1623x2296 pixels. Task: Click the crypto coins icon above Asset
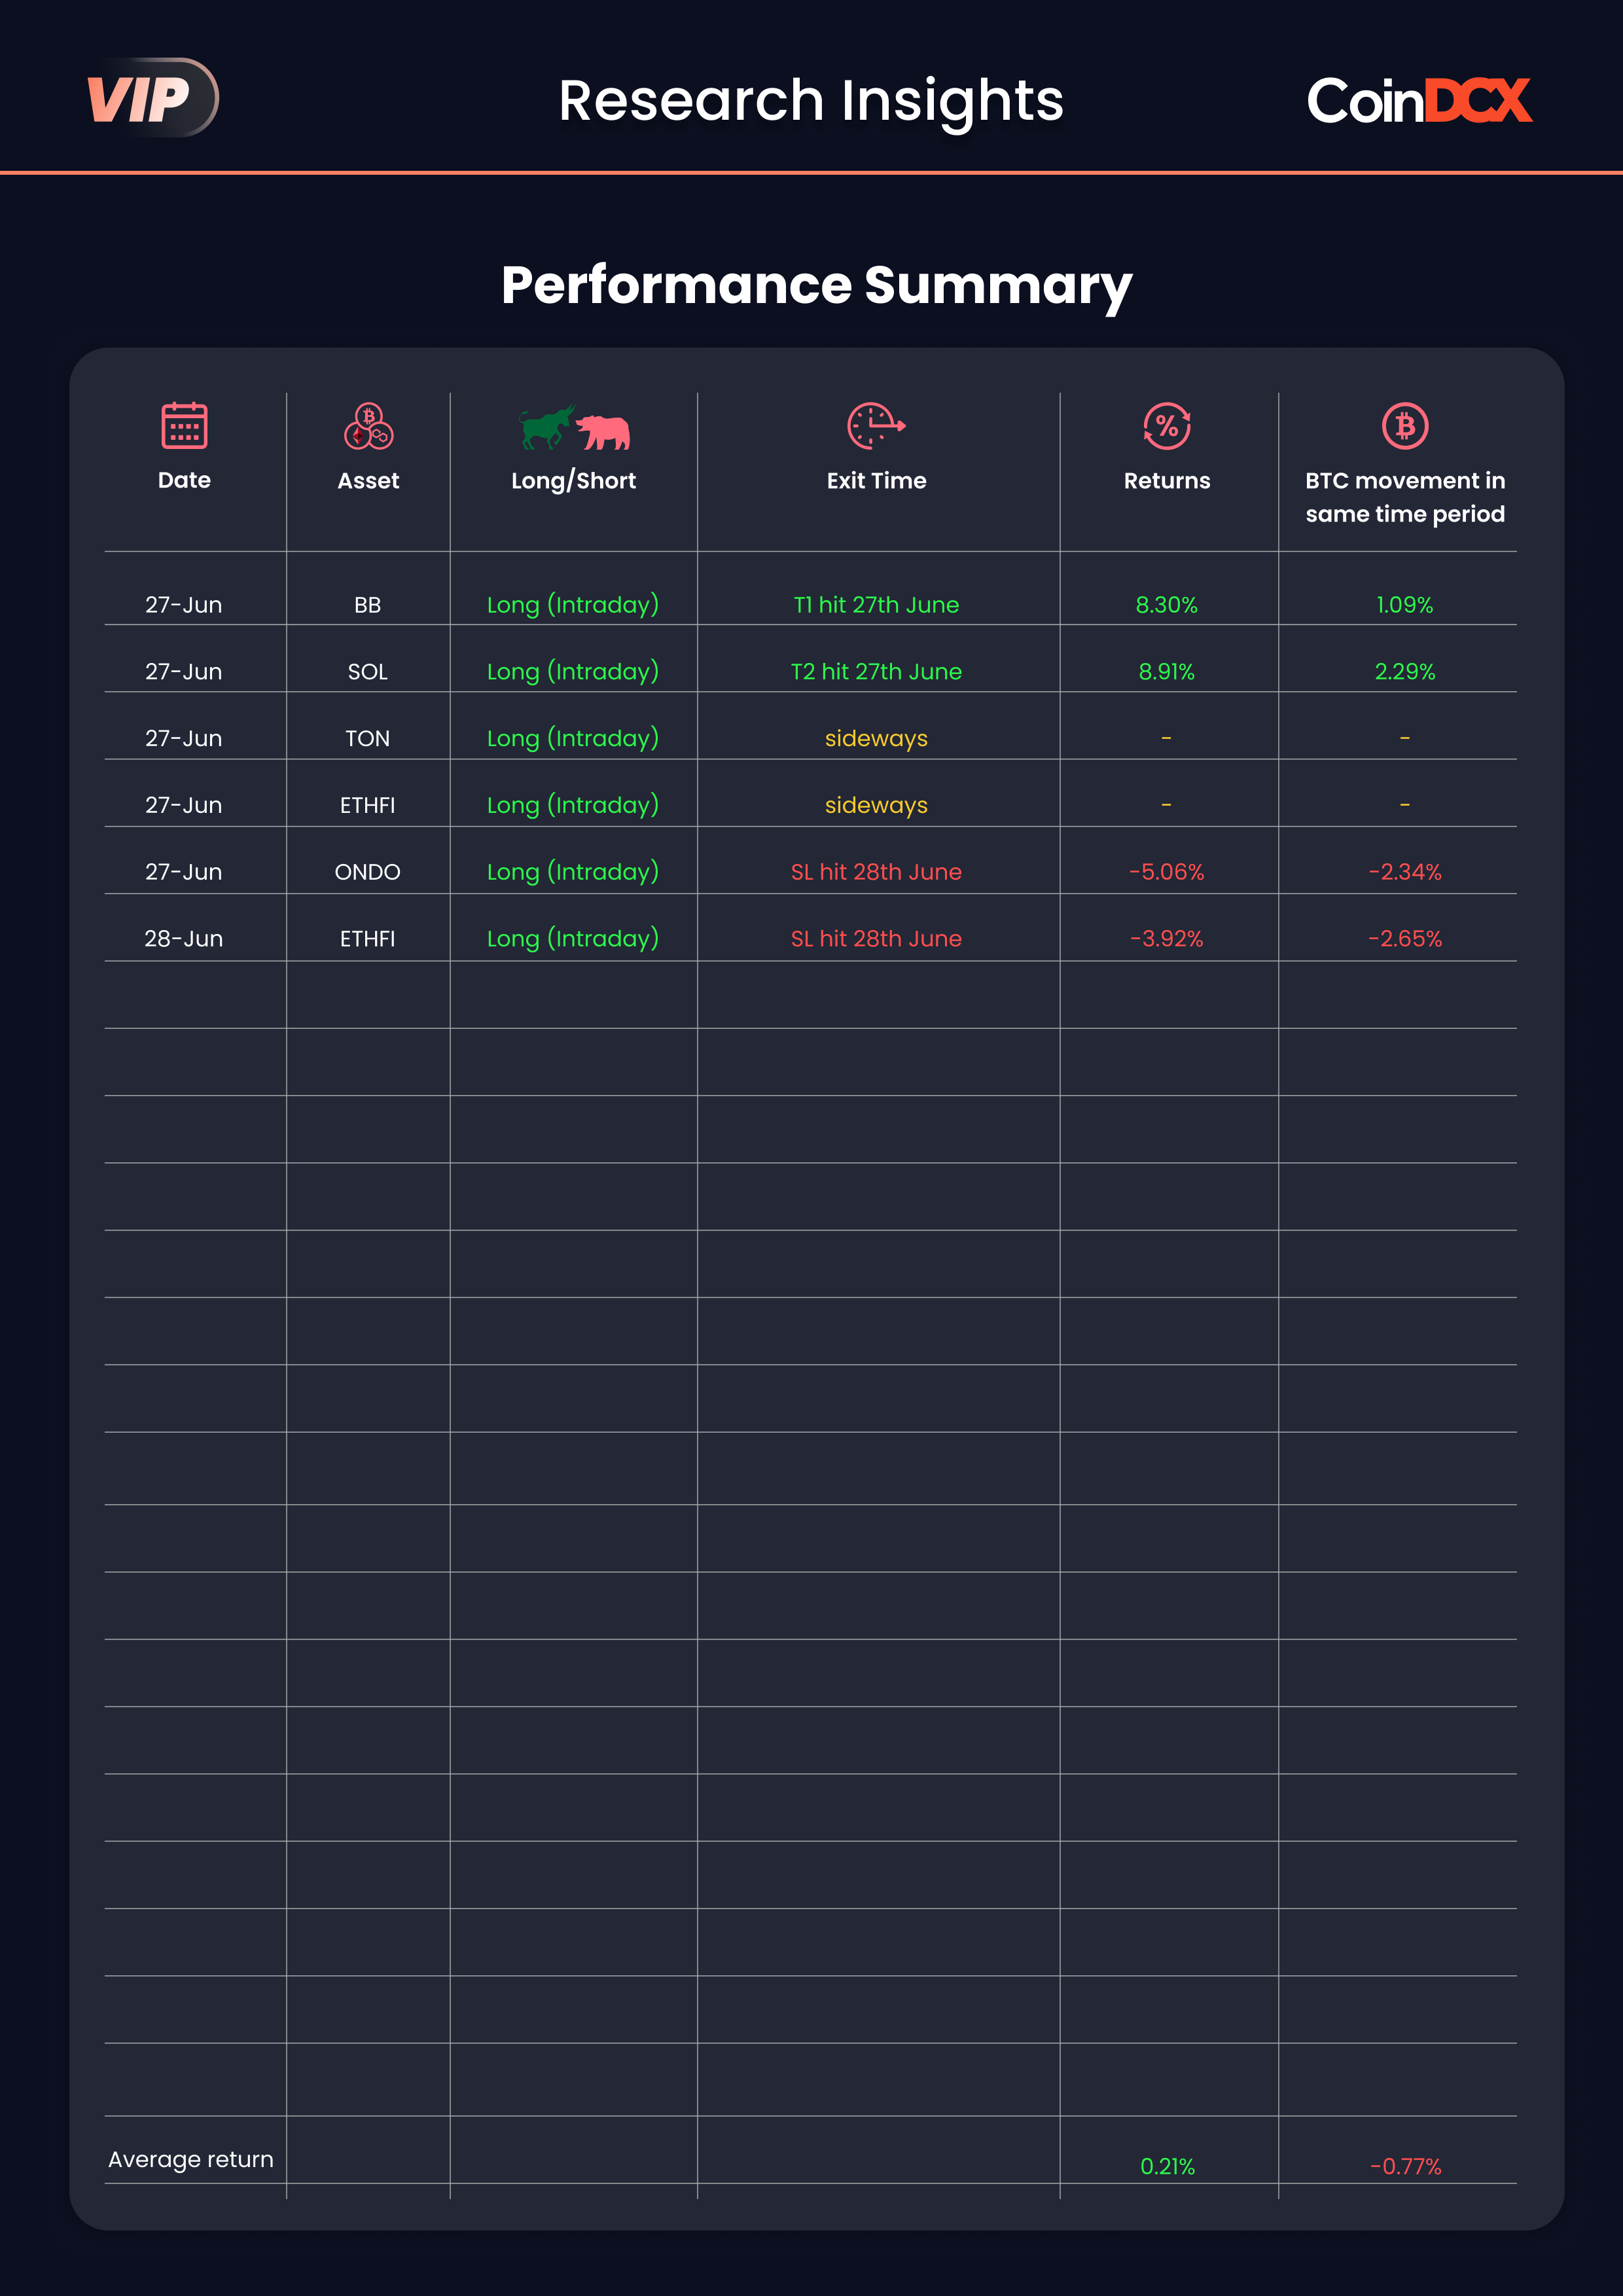point(368,426)
